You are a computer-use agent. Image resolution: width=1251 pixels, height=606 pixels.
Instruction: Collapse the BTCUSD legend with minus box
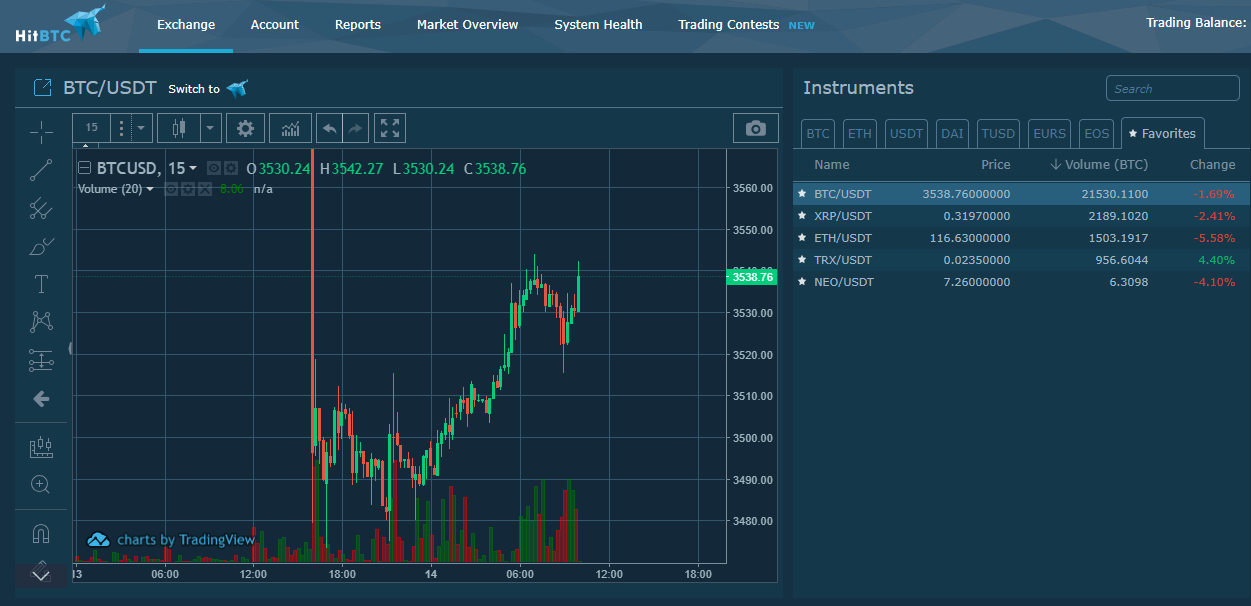84,169
